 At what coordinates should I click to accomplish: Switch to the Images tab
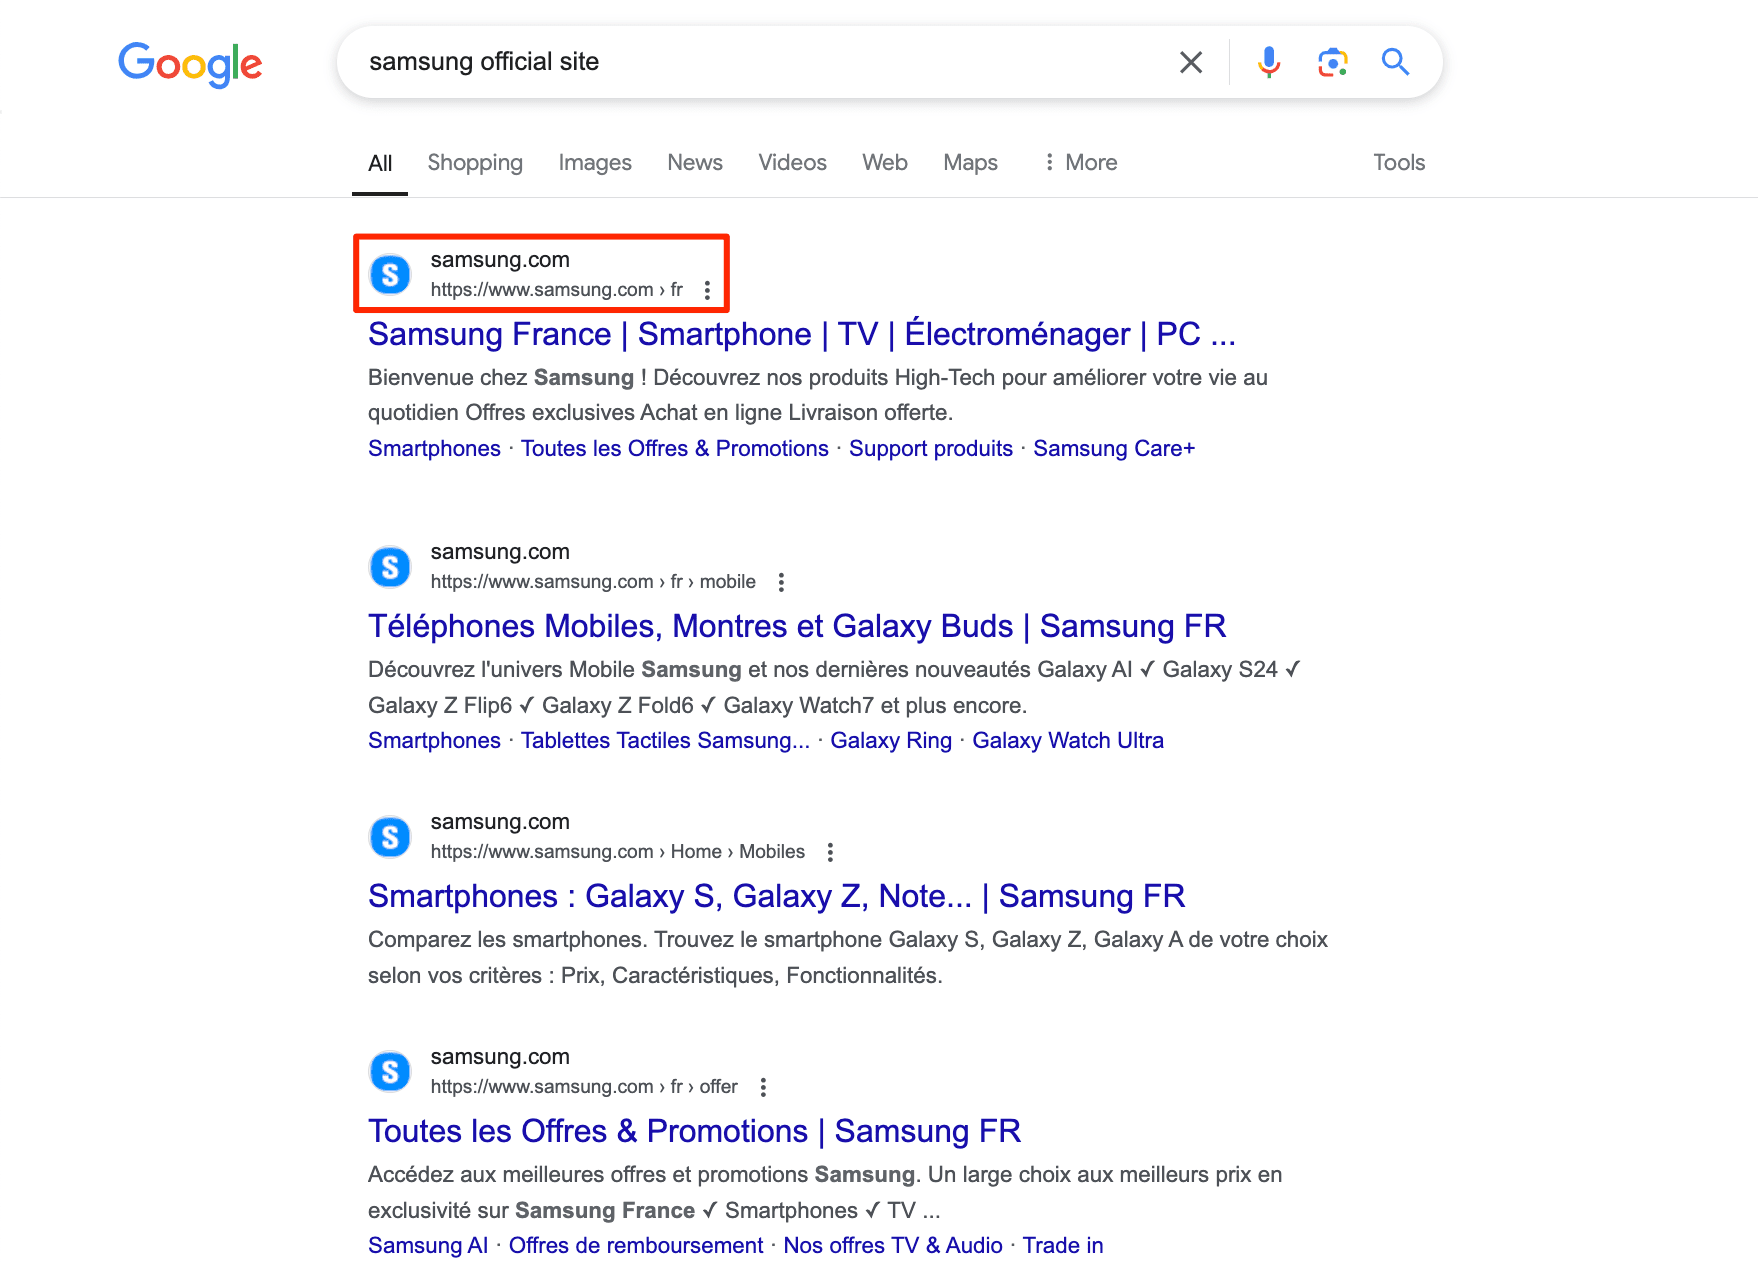(x=595, y=162)
